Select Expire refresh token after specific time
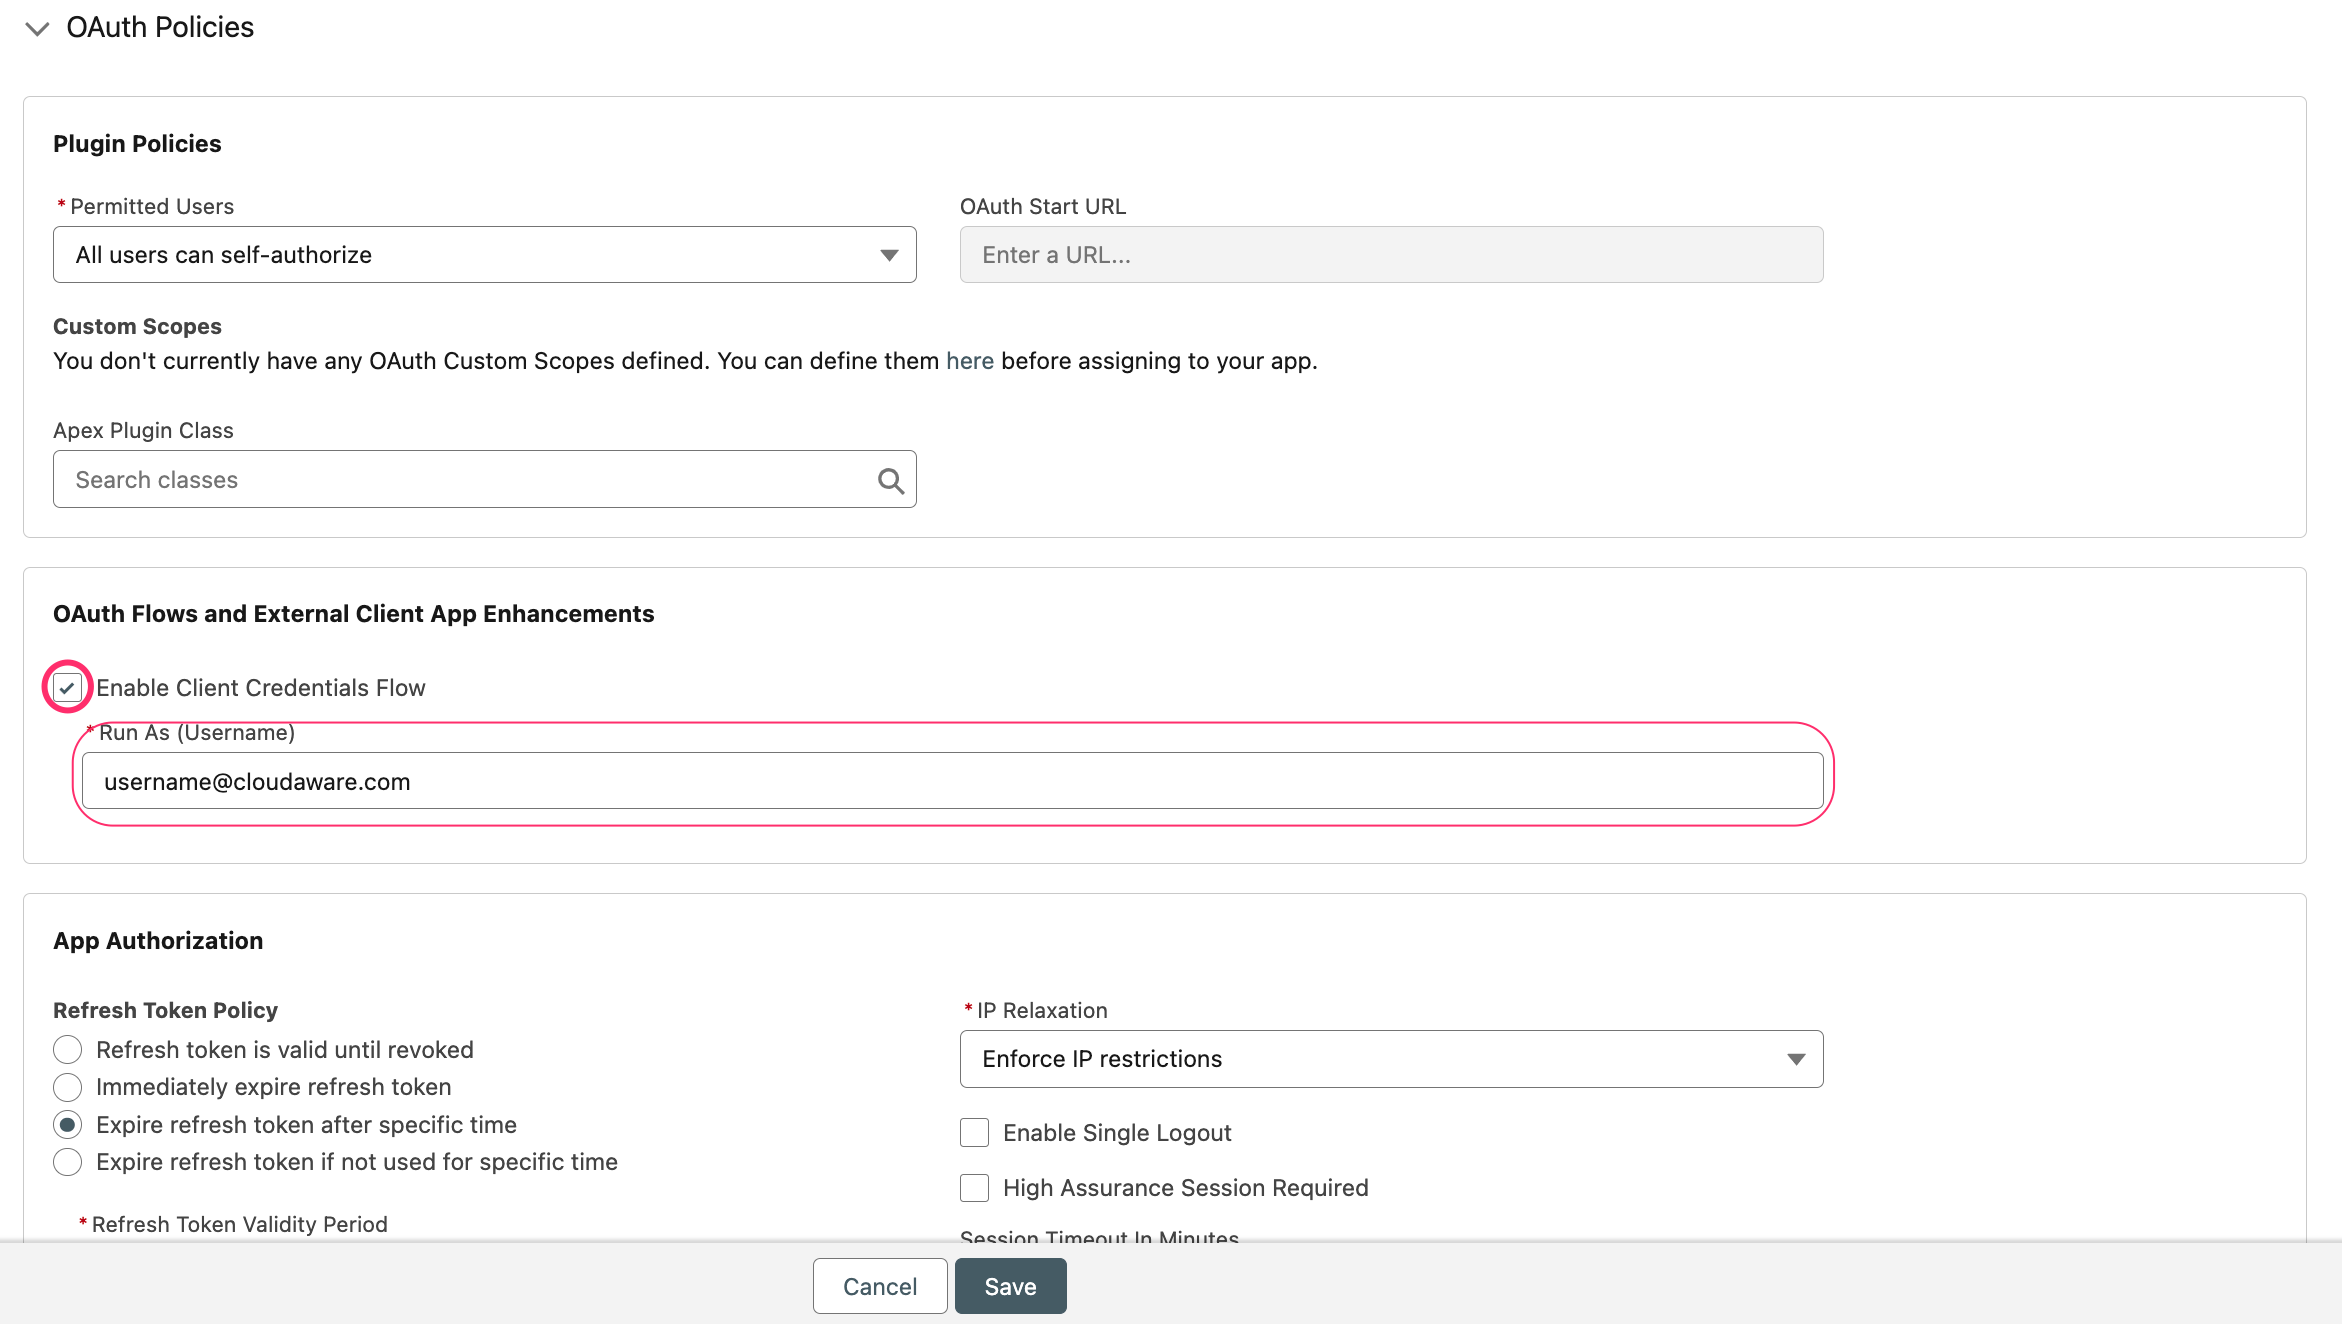The width and height of the screenshot is (2342, 1324). click(67, 1124)
